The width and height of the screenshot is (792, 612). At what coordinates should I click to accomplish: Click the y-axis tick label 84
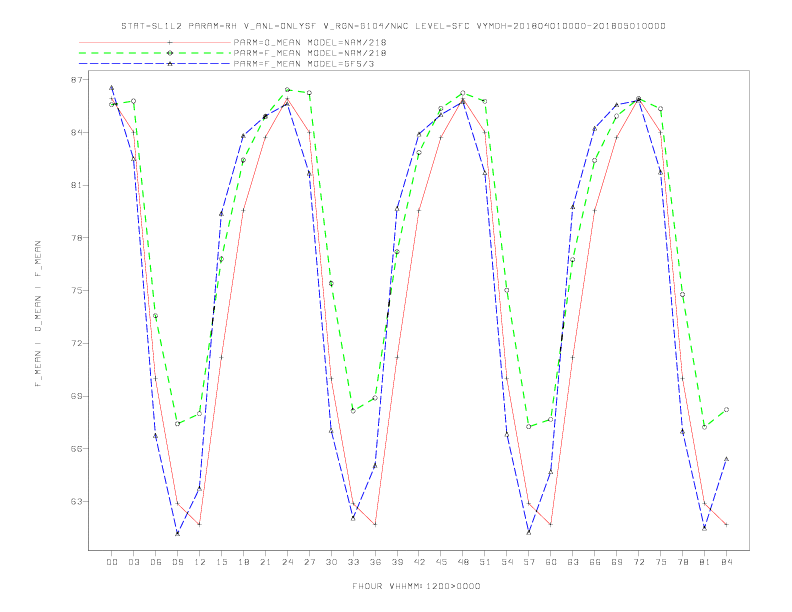pyautogui.click(x=79, y=132)
